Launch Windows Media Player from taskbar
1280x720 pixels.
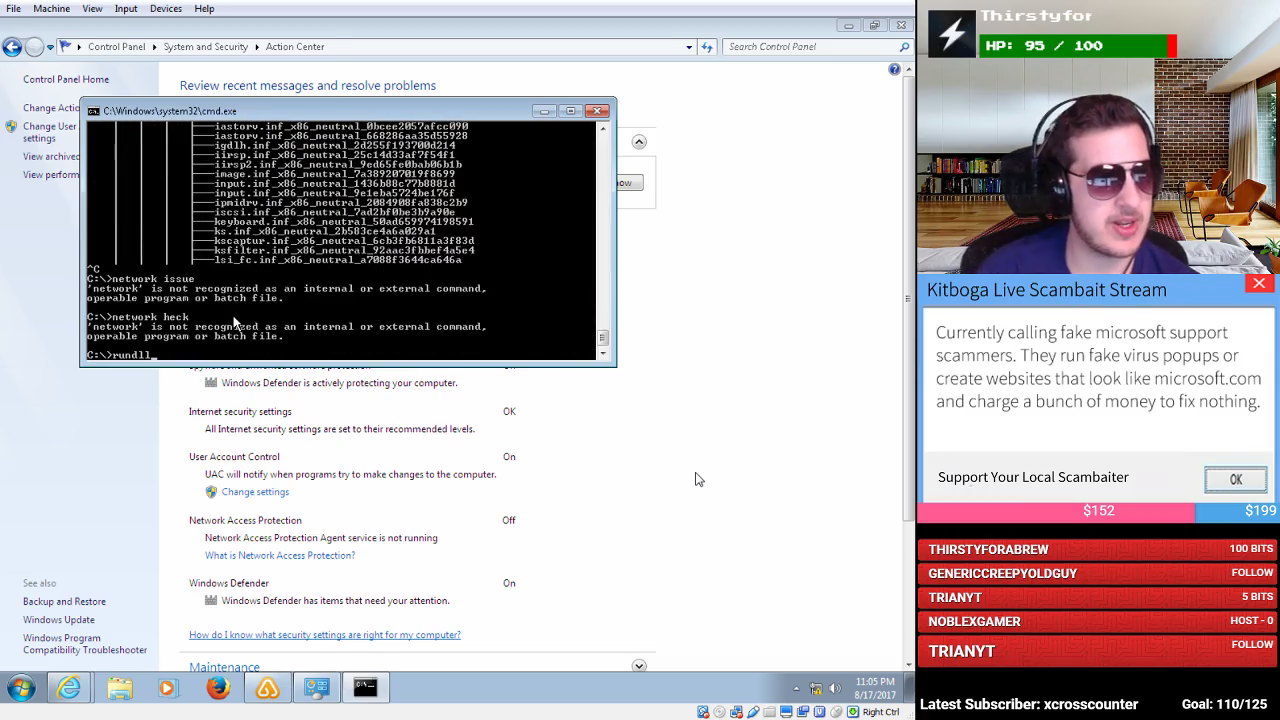[167, 688]
